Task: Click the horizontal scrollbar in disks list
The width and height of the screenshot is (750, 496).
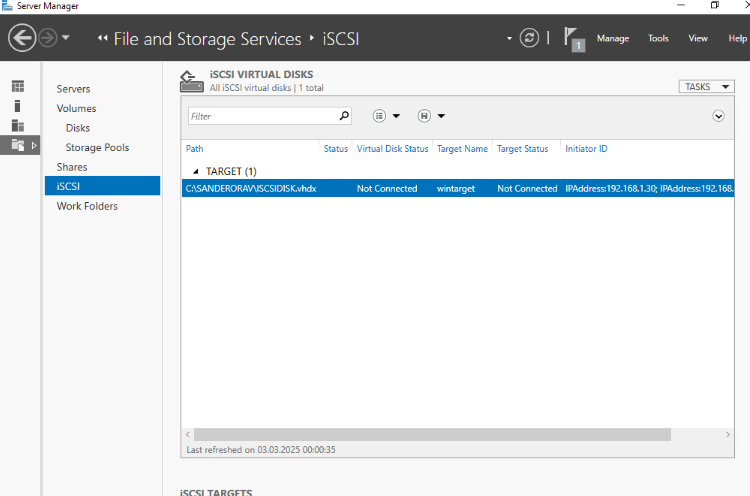Action: click(430, 435)
